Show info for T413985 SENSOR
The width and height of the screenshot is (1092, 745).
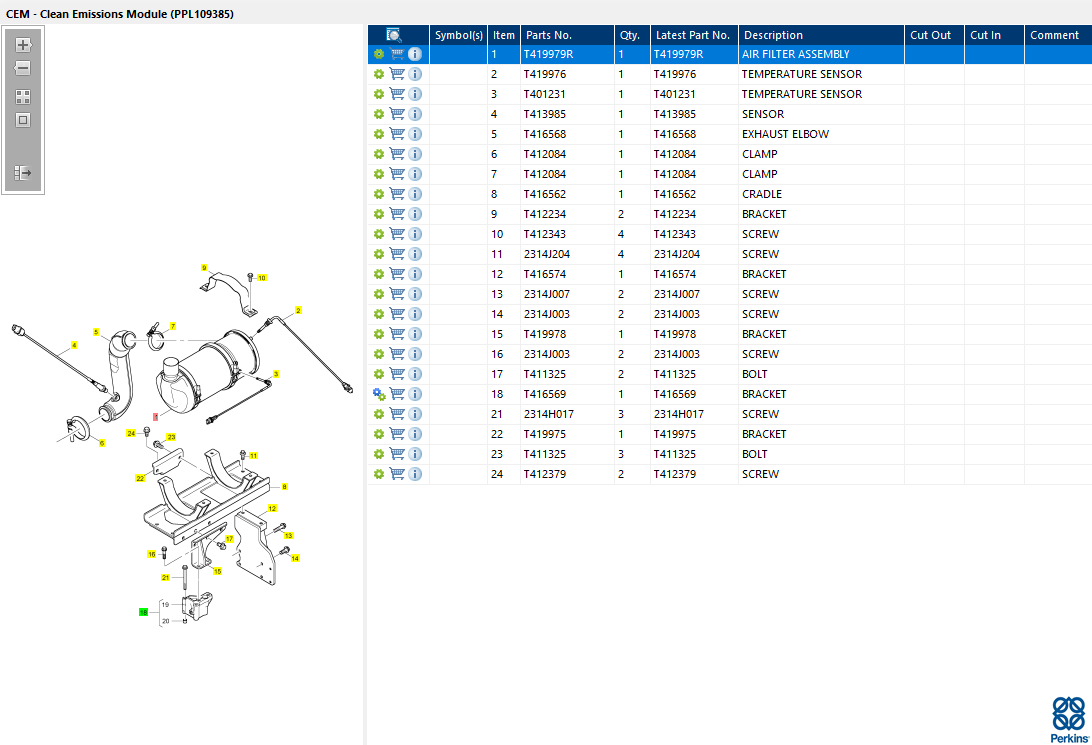pos(415,114)
